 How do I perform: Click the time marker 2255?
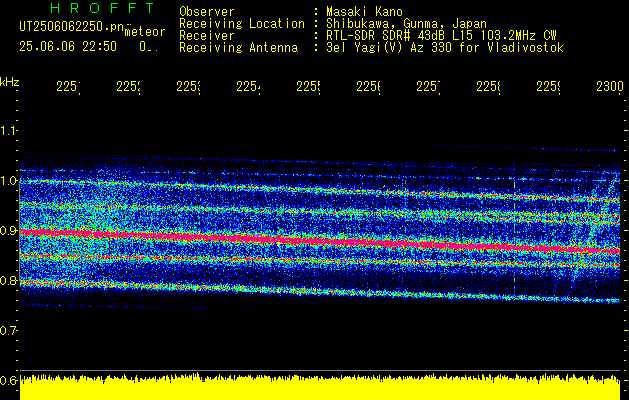(x=308, y=87)
